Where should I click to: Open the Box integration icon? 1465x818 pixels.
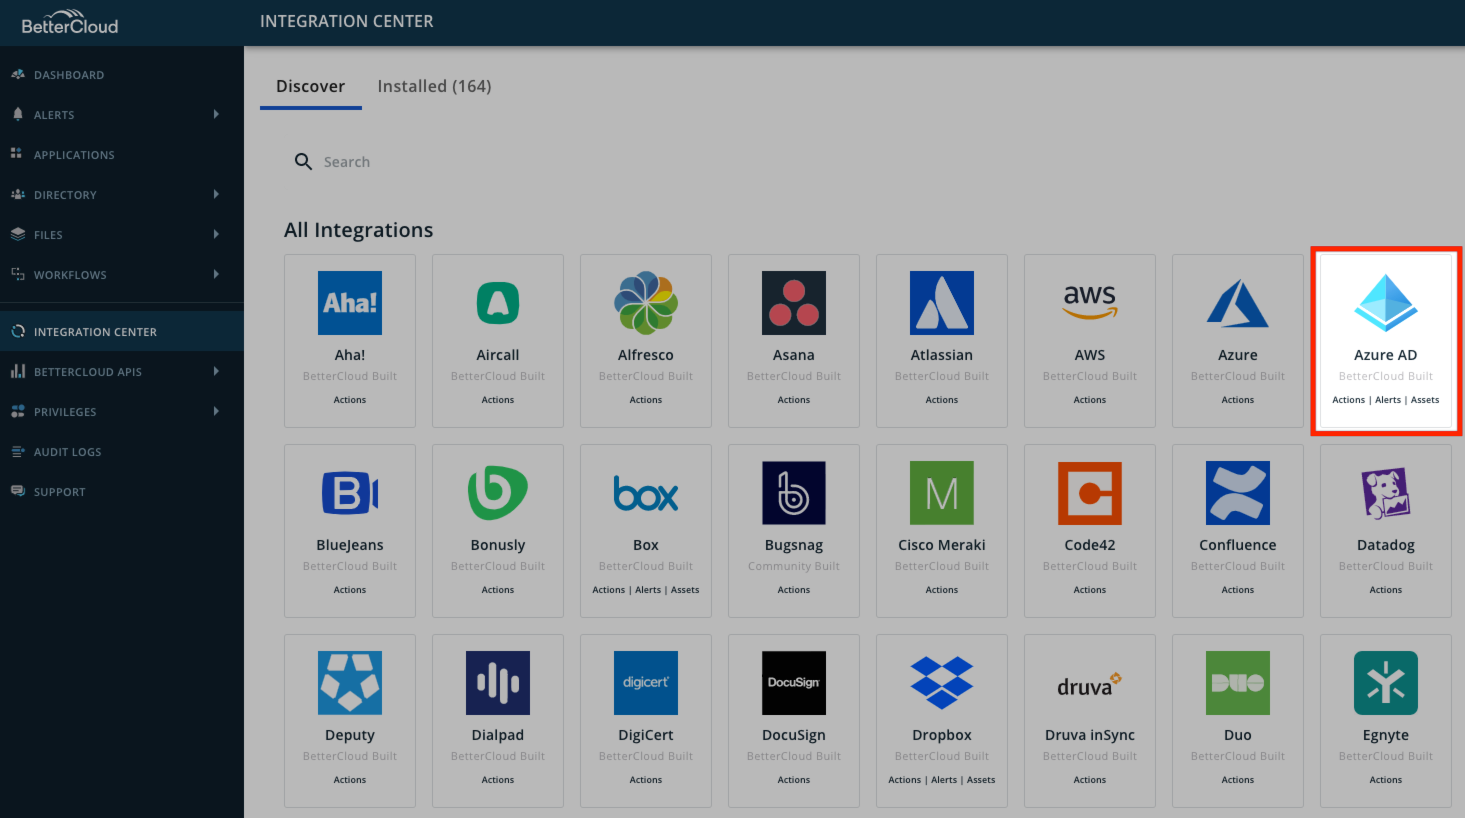pyautogui.click(x=645, y=493)
